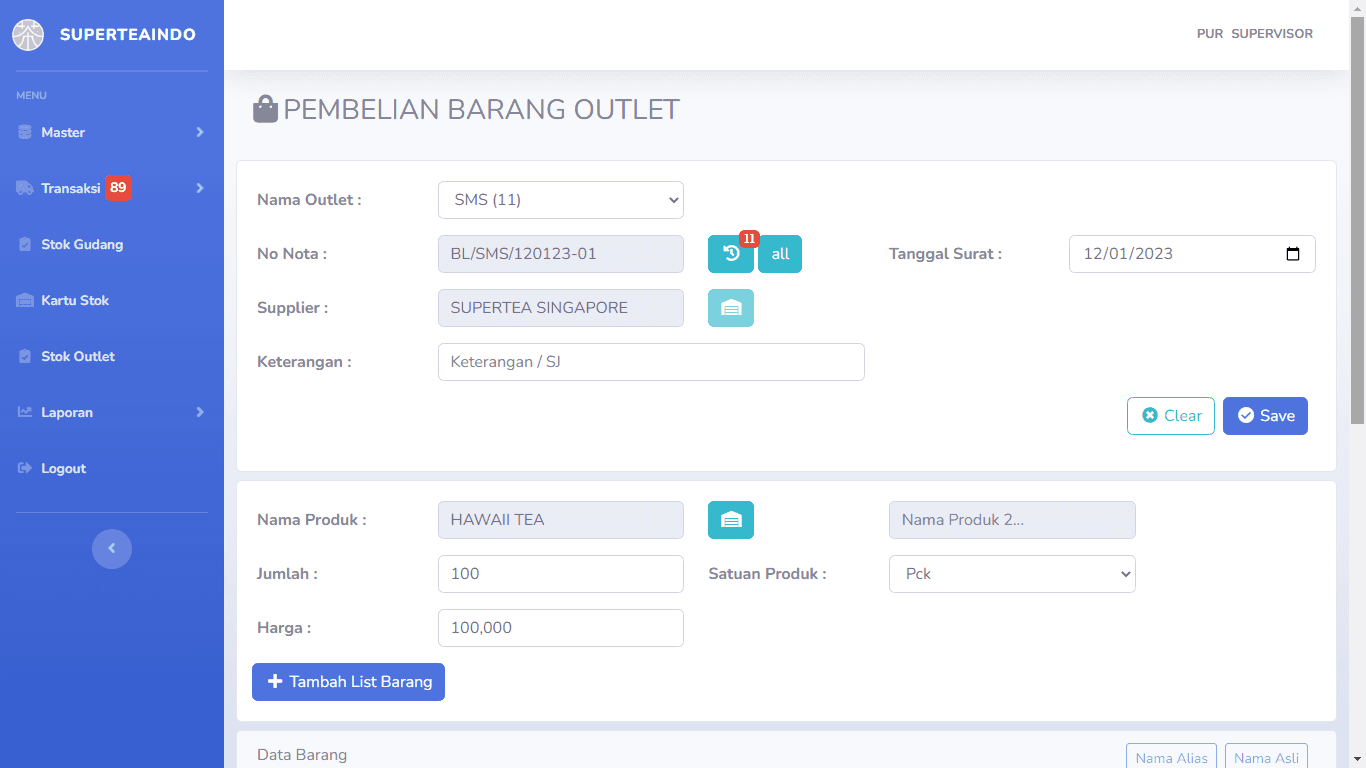Go to Stok Outlet
Viewport: 1366px width, 768px height.
tap(78, 356)
